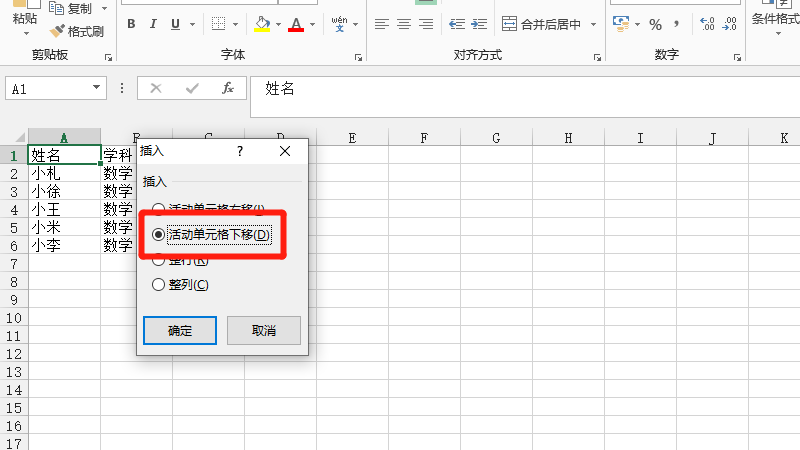
Task: Click cell containing 小札
Action: point(64,173)
